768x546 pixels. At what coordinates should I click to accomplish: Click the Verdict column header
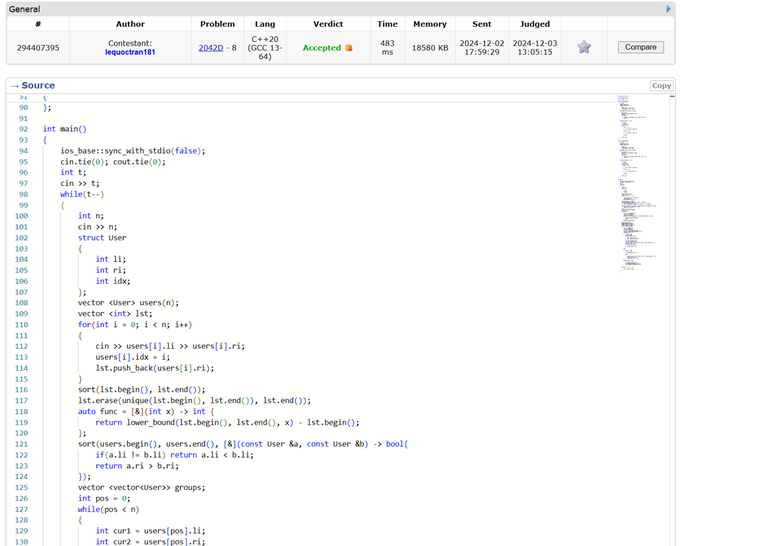tap(328, 24)
